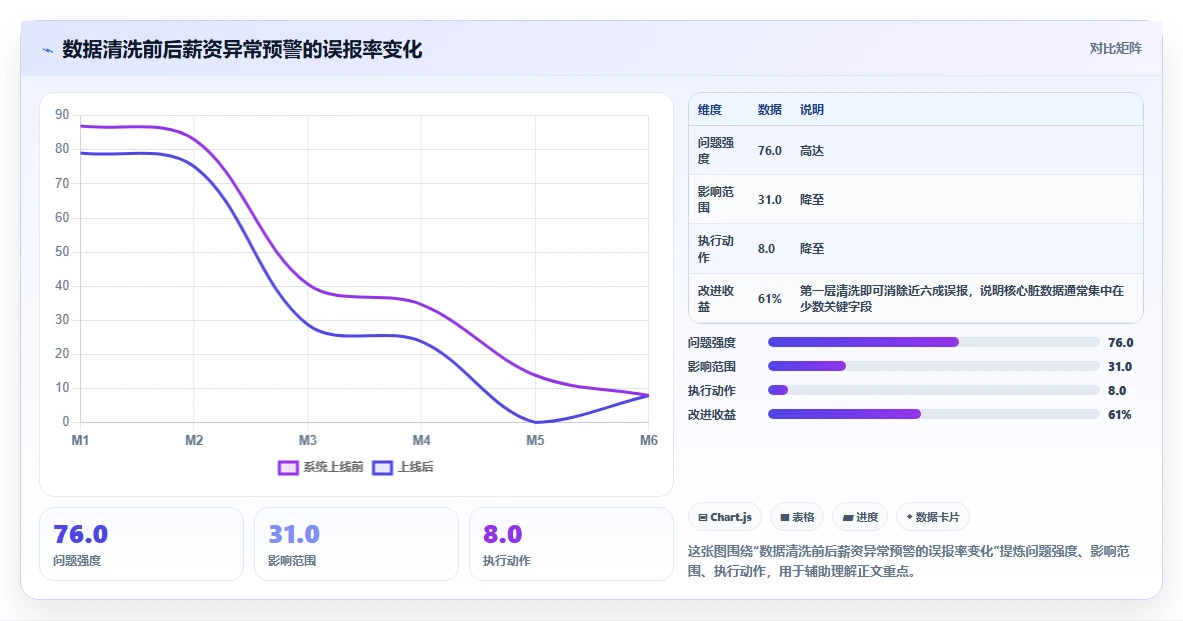Click the 影响范围 progress bar

tap(933, 367)
